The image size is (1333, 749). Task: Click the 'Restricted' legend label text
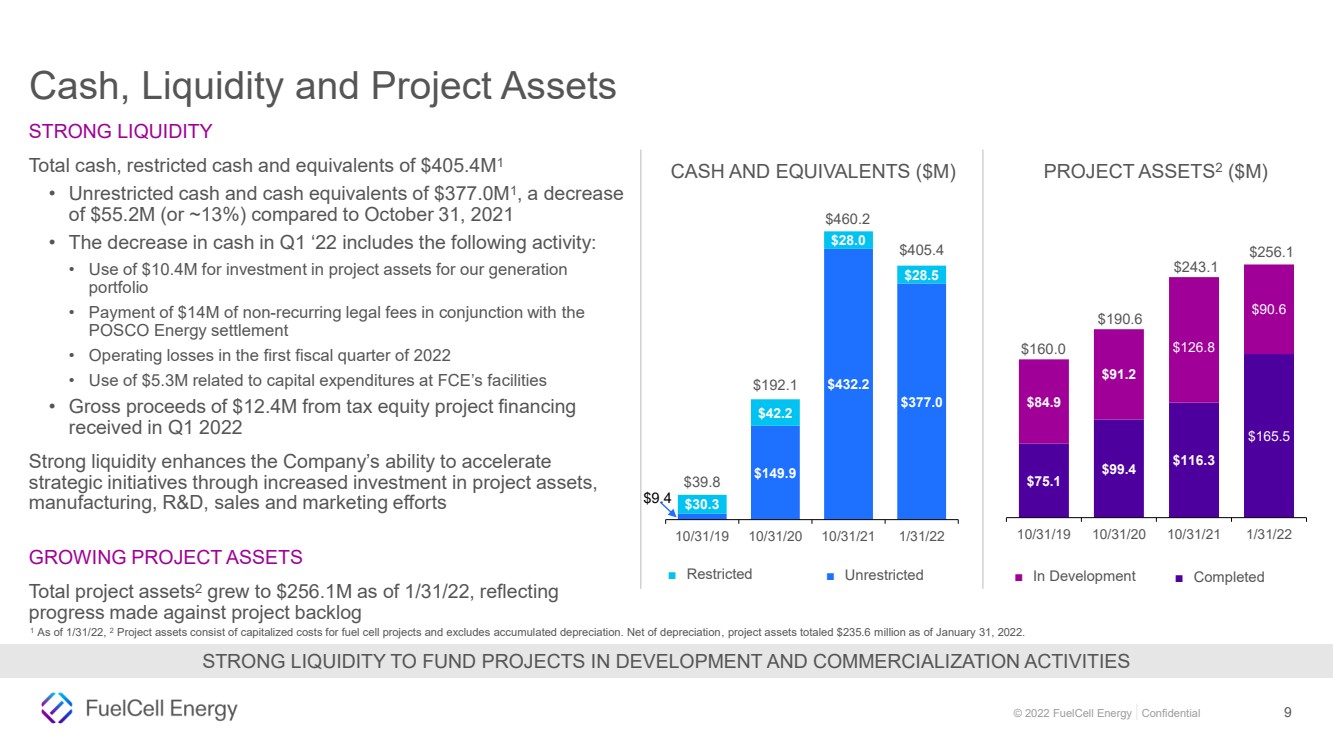(719, 575)
